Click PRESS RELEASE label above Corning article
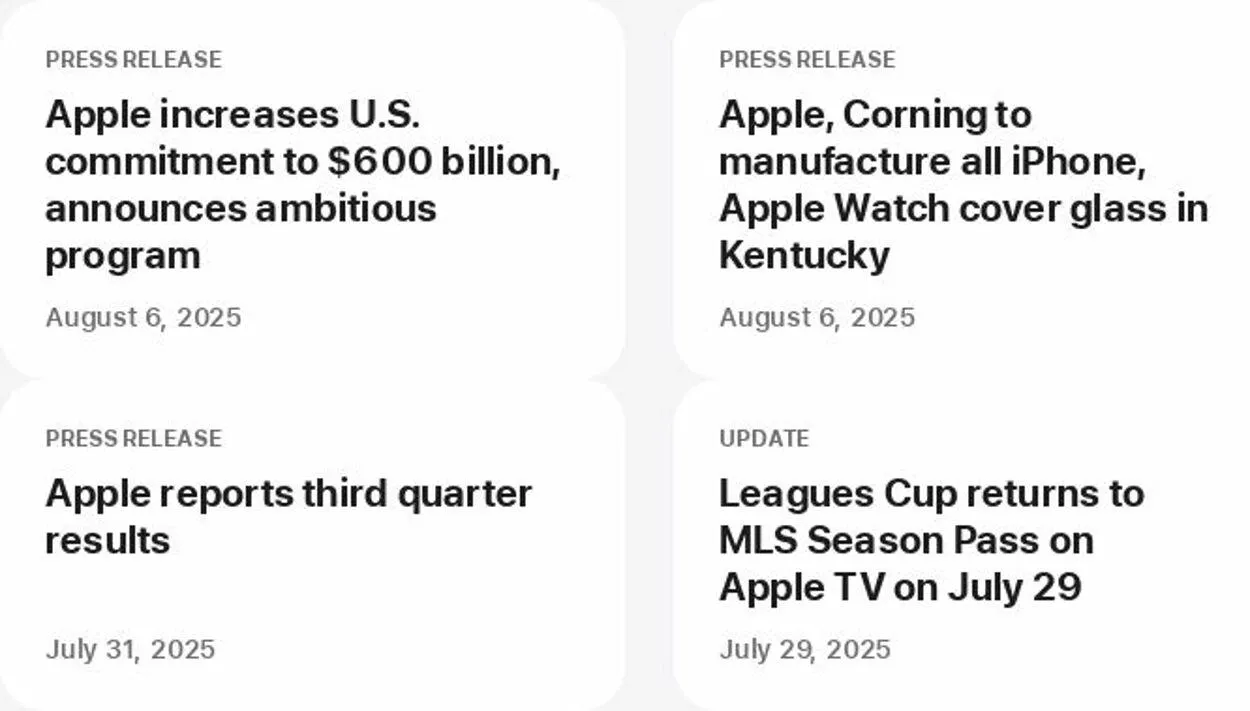 [807, 60]
